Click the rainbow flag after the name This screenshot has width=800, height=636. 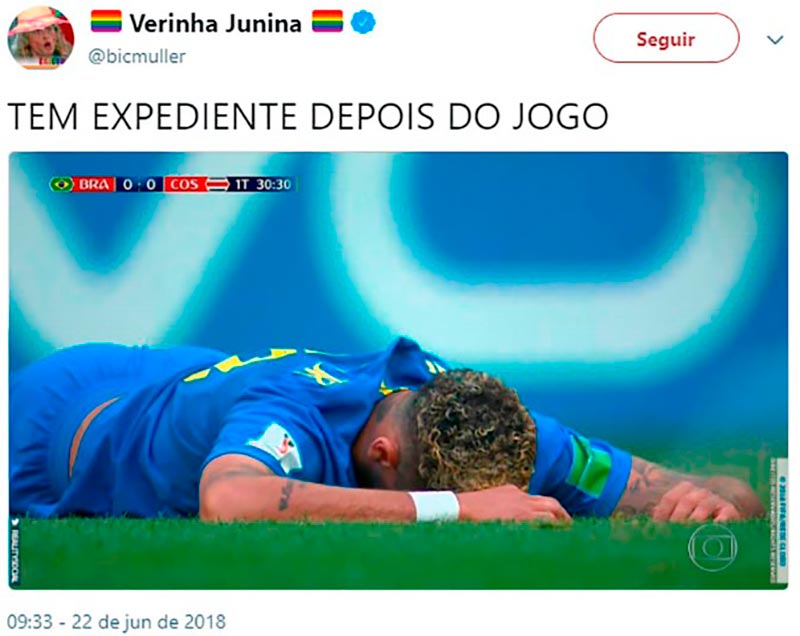328,21
